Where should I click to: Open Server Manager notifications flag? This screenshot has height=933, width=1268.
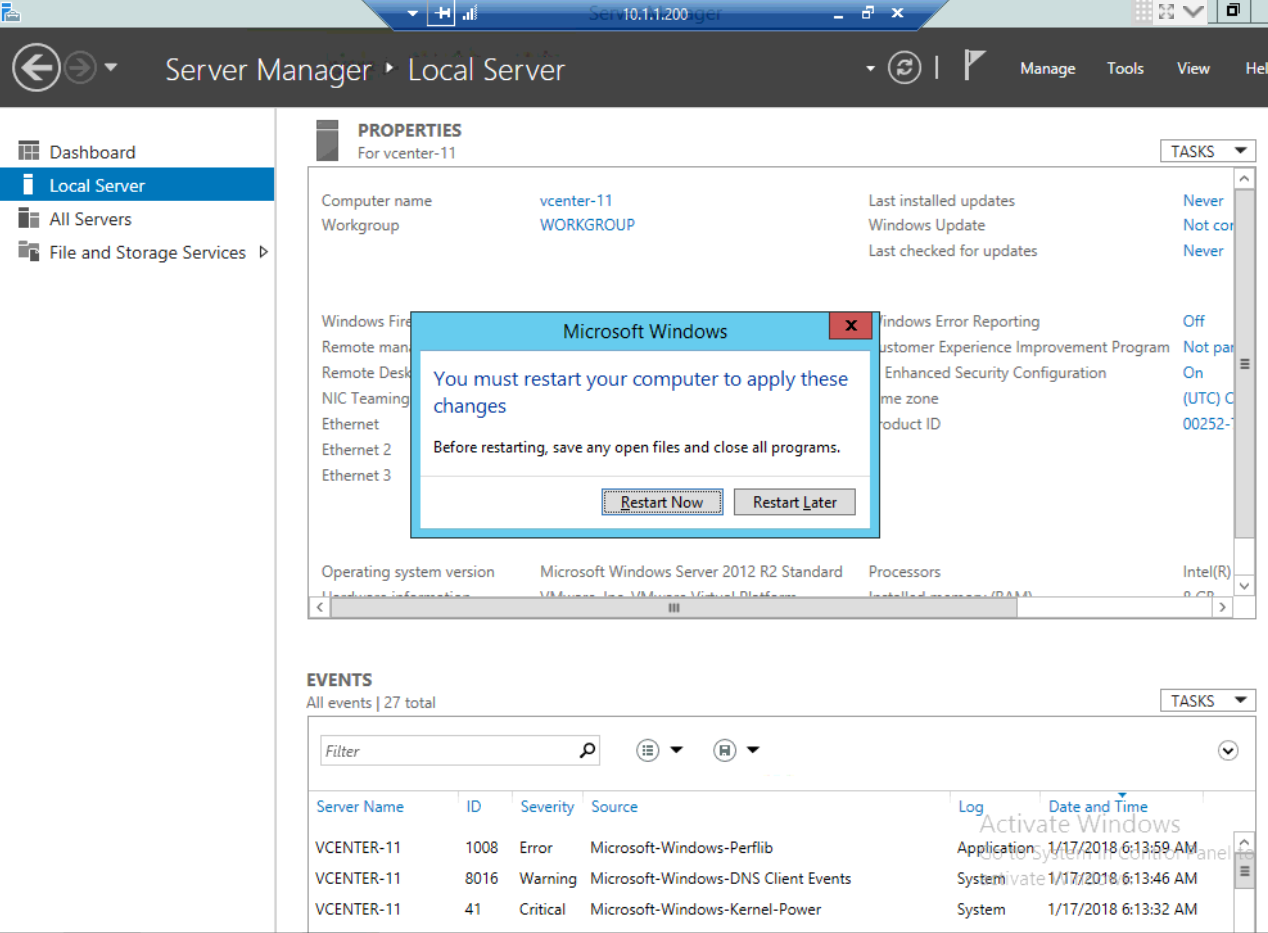pos(973,66)
